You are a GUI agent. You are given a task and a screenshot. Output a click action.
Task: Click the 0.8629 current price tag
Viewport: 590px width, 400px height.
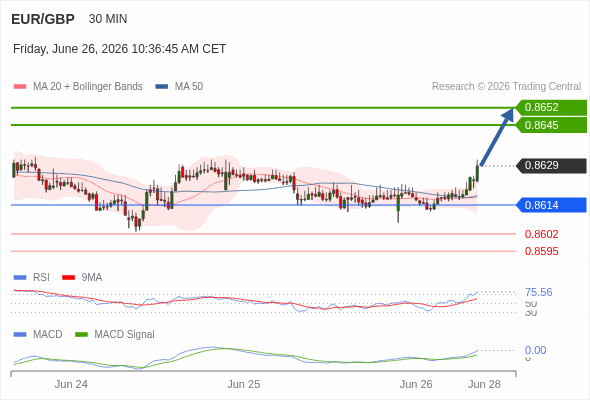(x=551, y=166)
